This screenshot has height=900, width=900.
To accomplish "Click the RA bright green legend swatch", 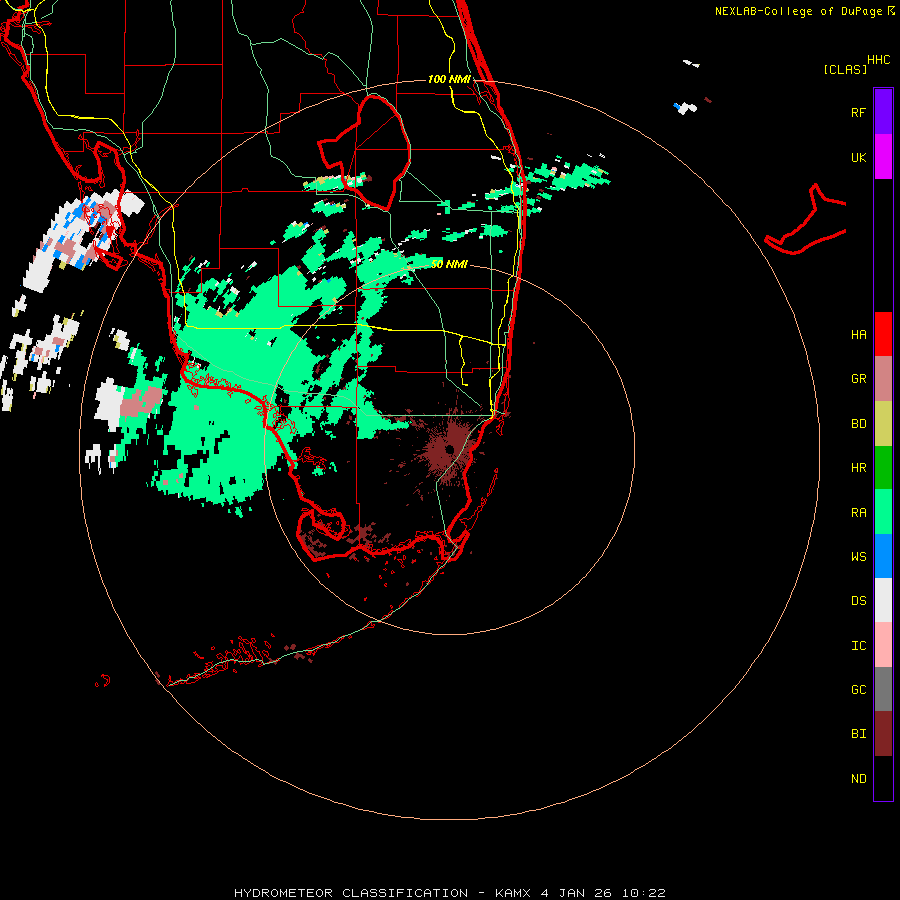I will pos(883,512).
